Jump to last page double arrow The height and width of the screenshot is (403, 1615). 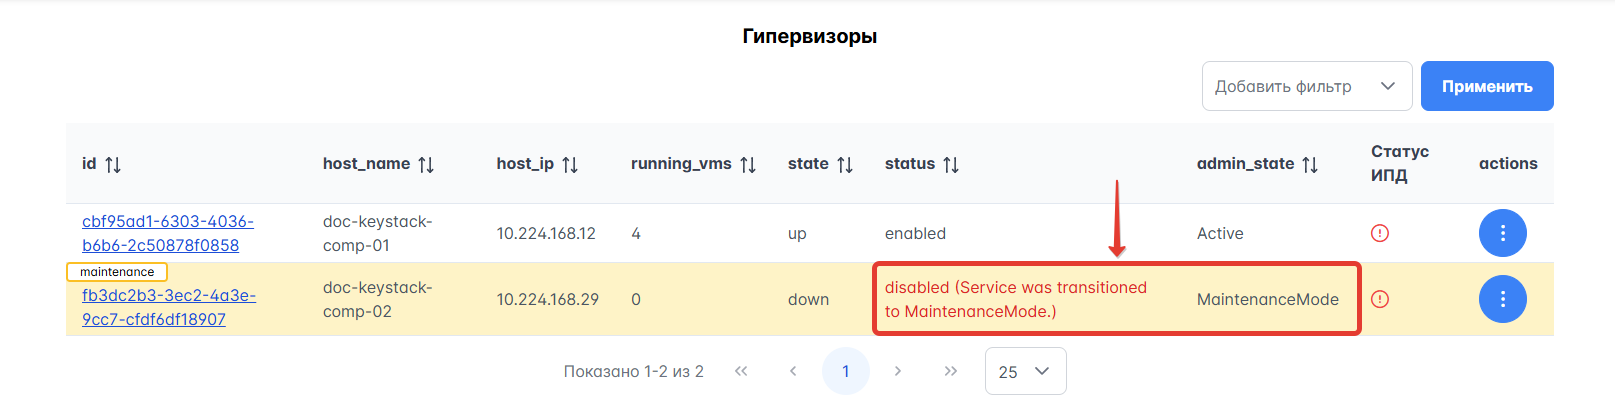950,371
